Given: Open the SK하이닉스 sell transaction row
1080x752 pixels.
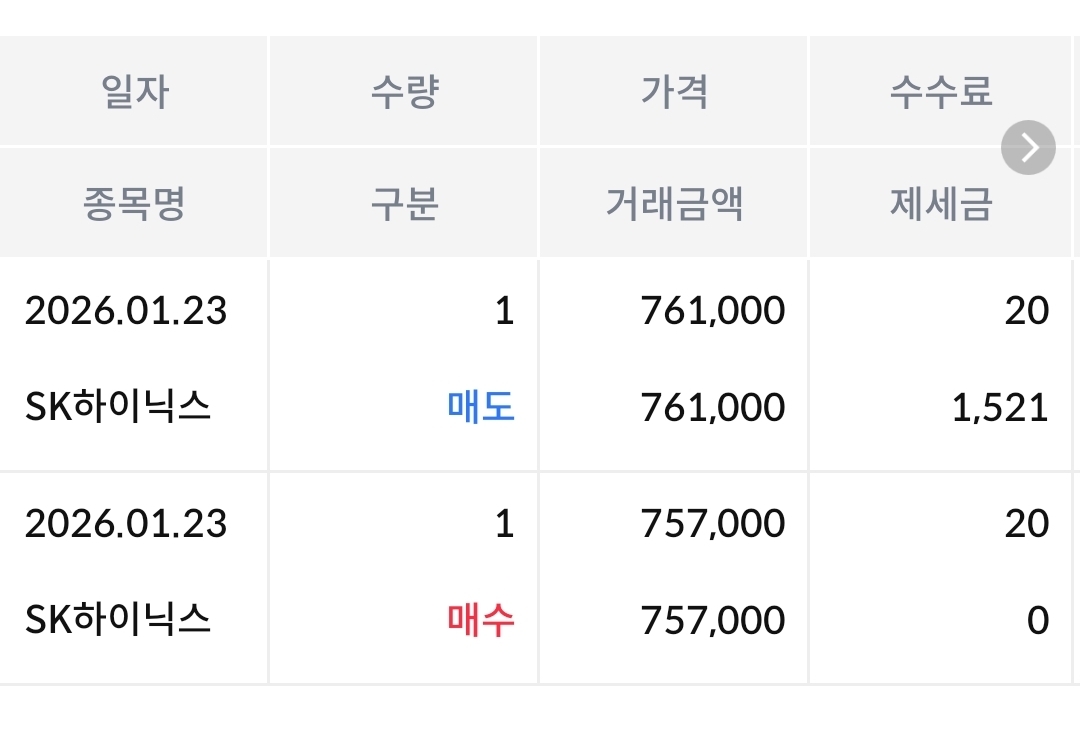Looking at the screenshot, I should tap(119, 408).
